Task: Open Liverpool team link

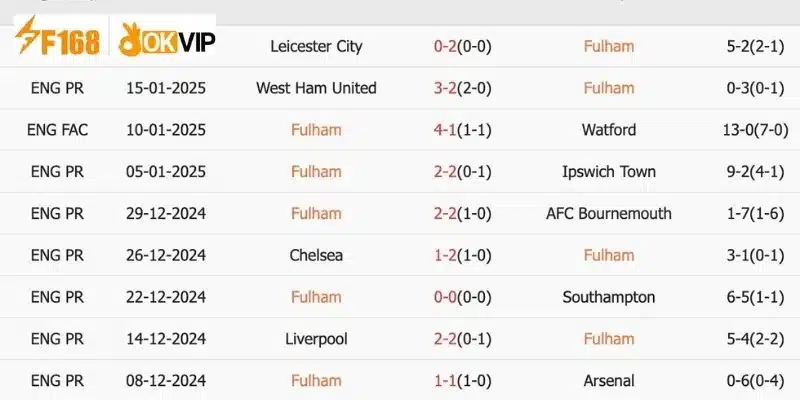Action: point(316,339)
